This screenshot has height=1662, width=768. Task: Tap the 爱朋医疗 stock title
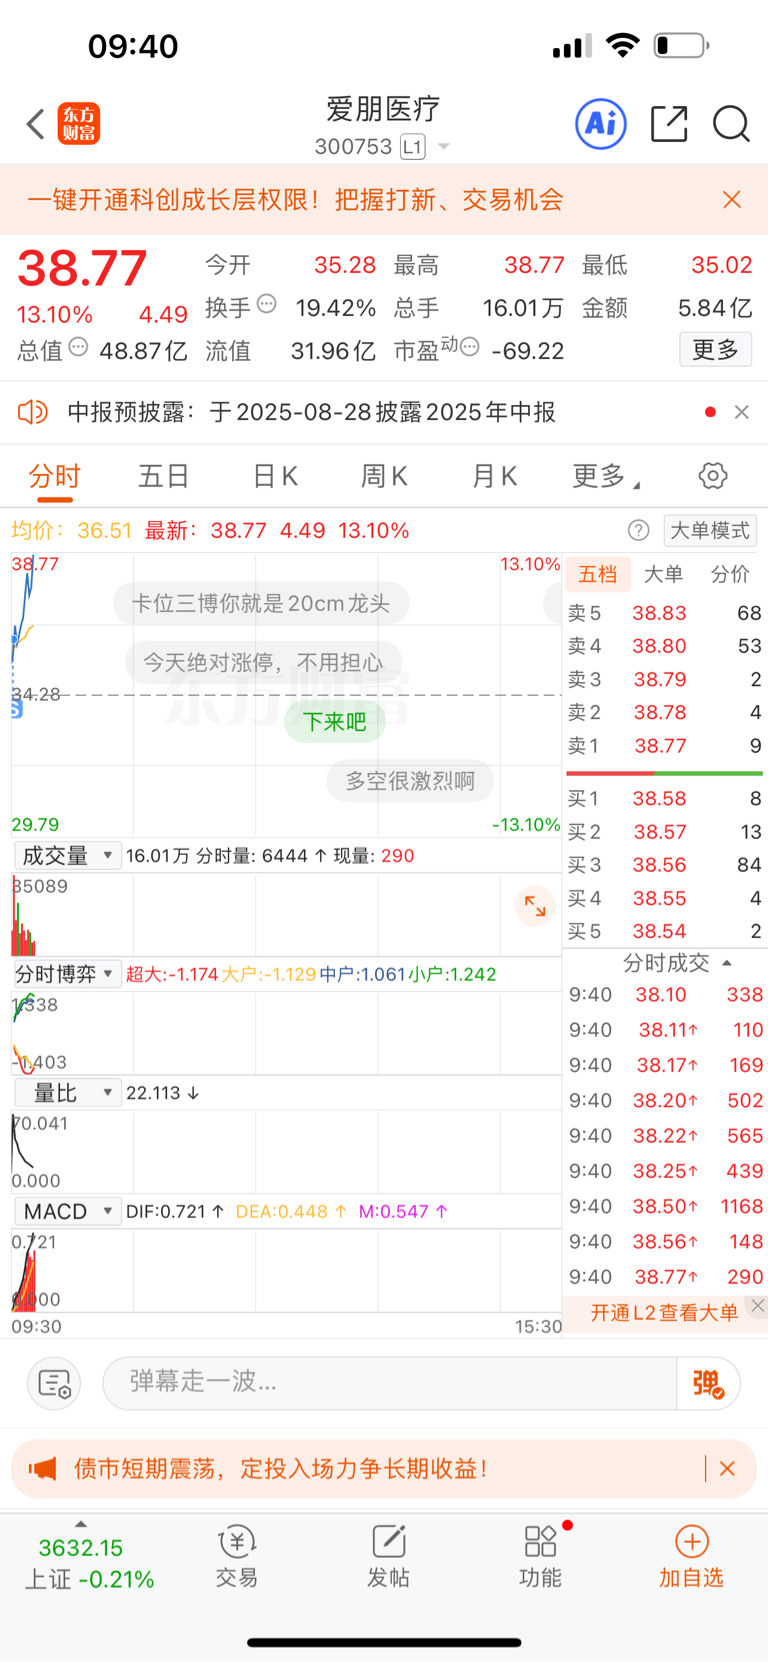click(383, 109)
